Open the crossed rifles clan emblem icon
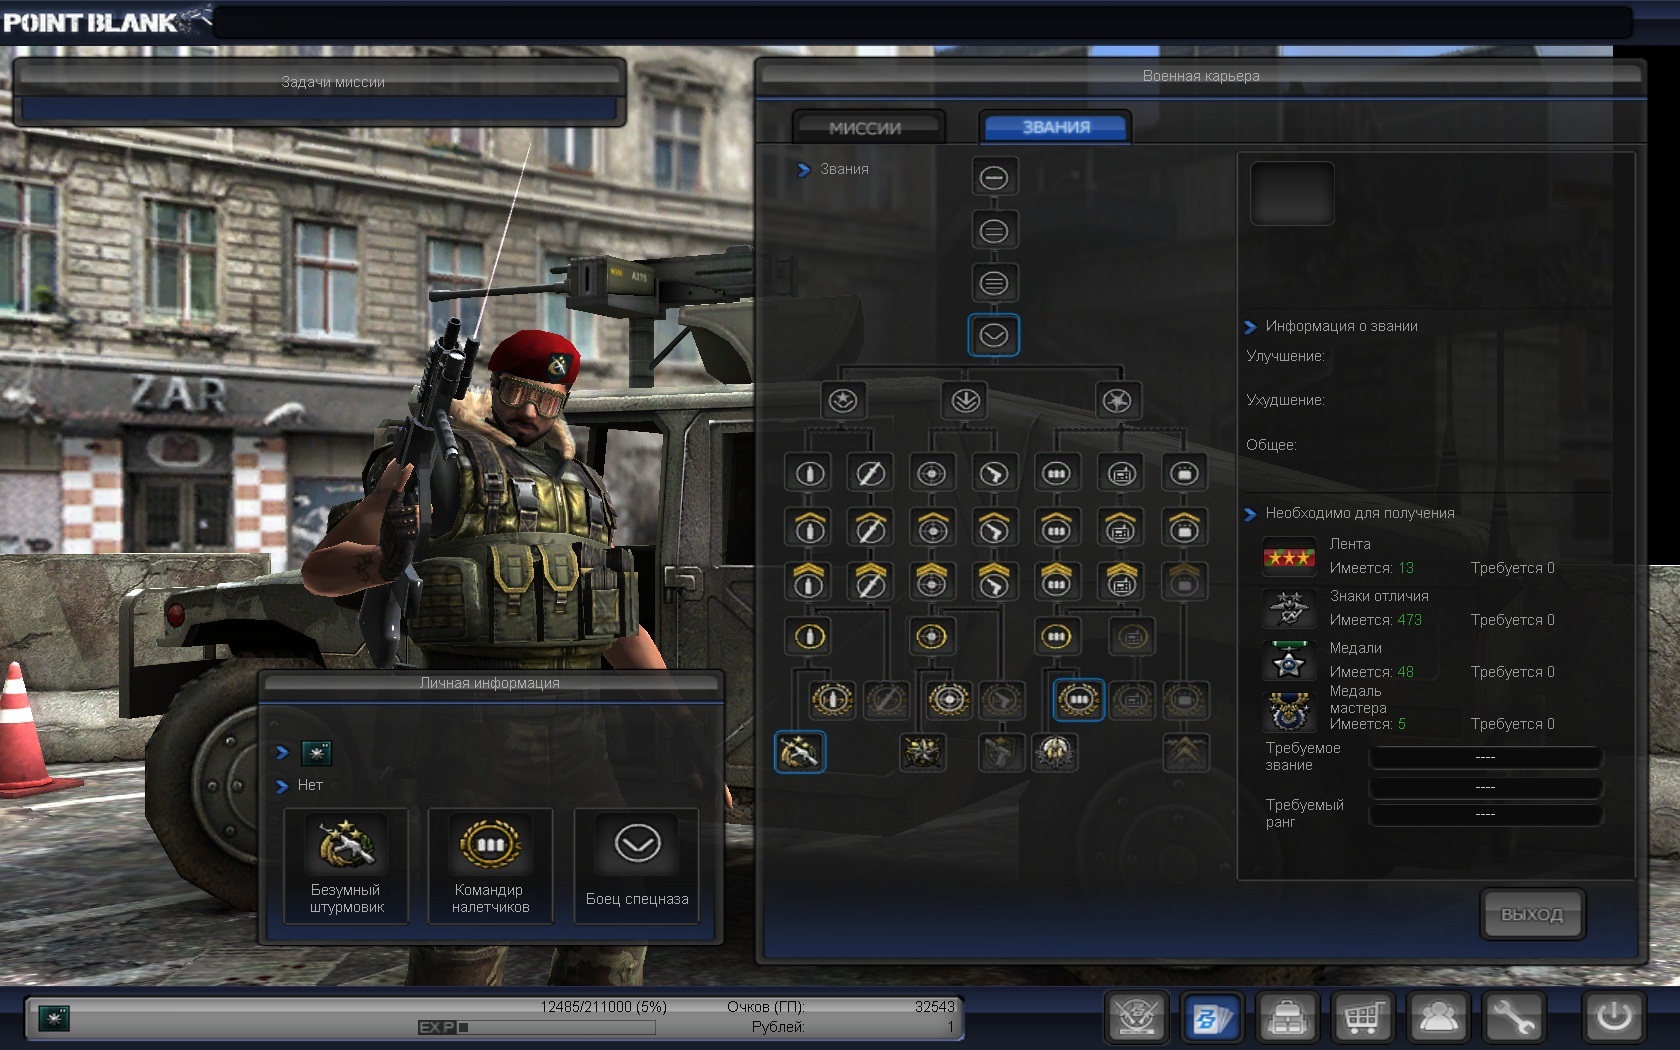Screen dimensions: 1680x1050 point(1137,1018)
